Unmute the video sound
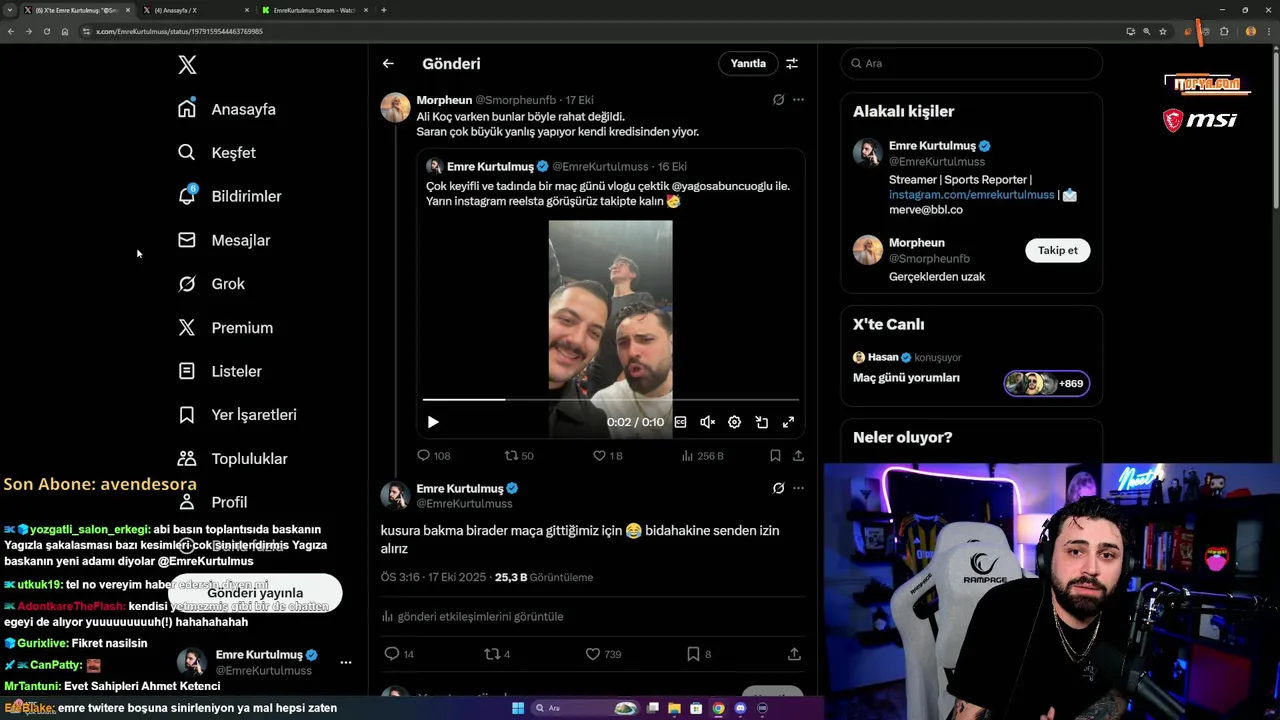 (x=707, y=422)
